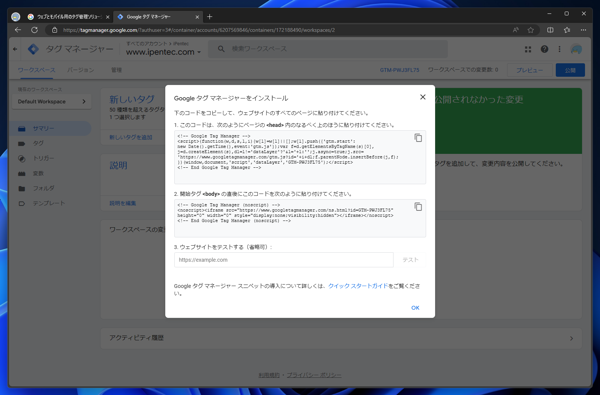Open browser settings and more menu

coord(583,30)
